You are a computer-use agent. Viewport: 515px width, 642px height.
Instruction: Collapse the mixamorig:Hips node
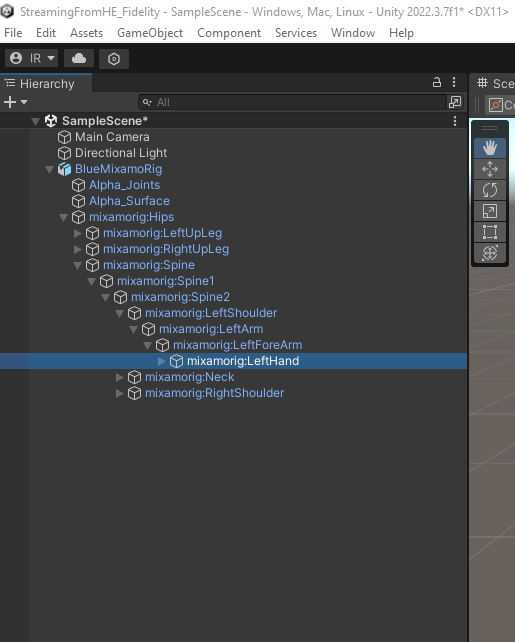coord(63,217)
